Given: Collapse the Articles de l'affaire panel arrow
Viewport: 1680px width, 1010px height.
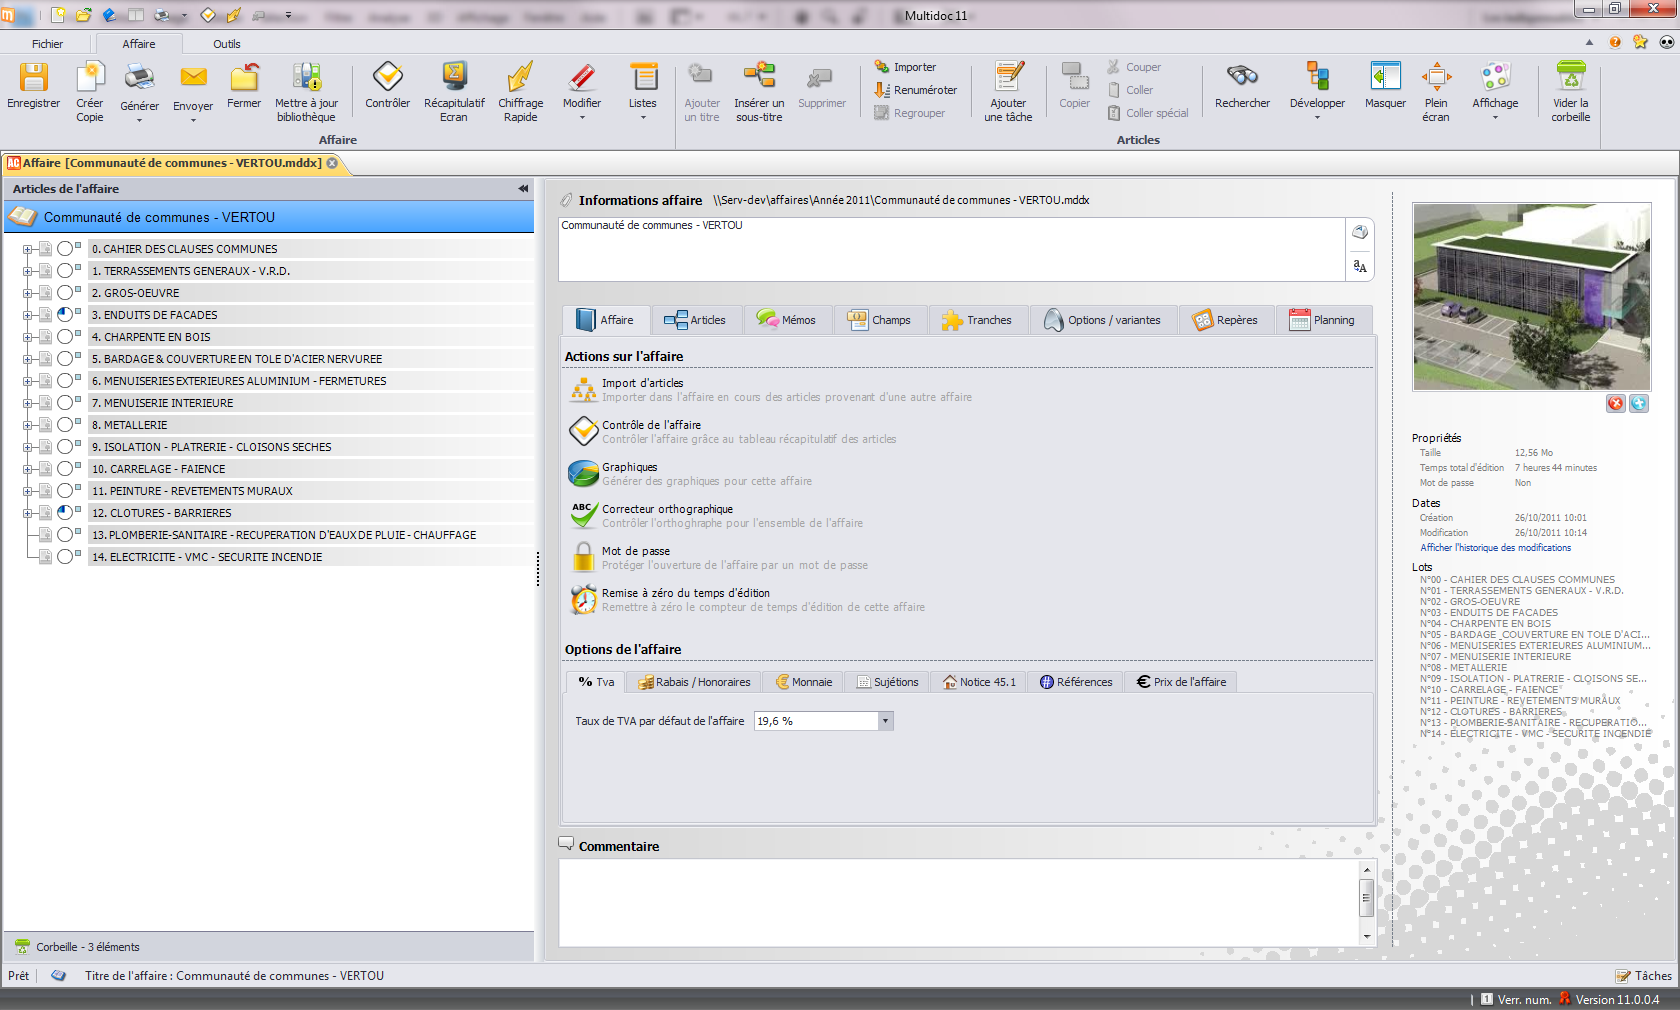Looking at the screenshot, I should 523,188.
